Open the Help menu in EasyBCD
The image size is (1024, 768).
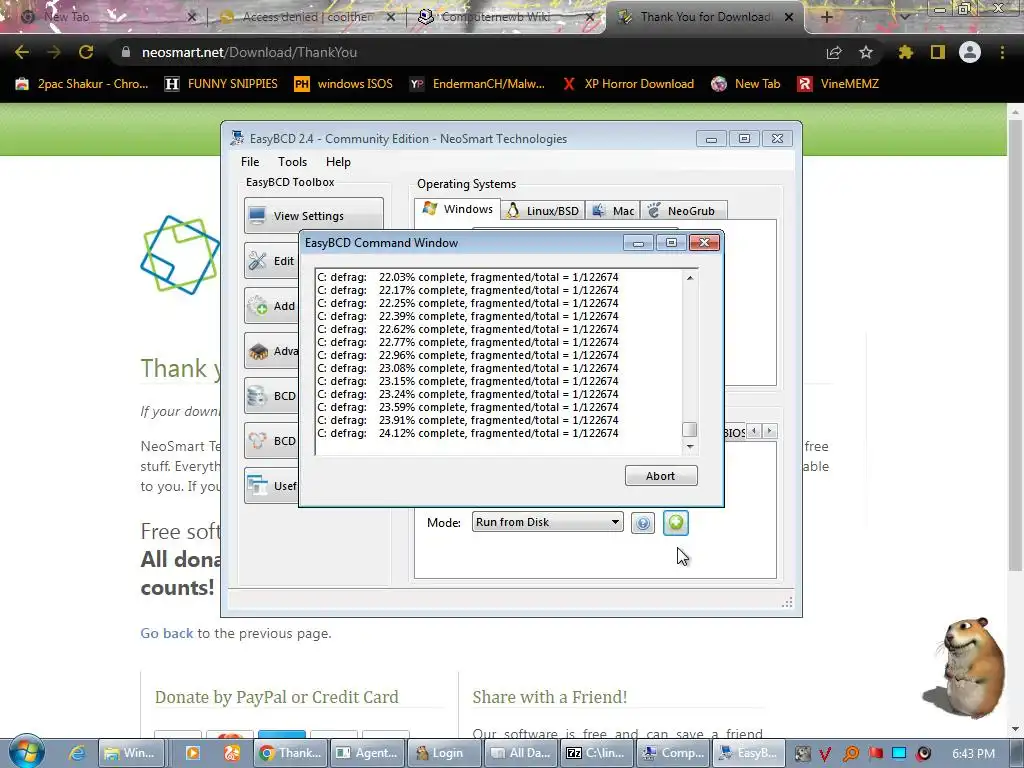[338, 161]
